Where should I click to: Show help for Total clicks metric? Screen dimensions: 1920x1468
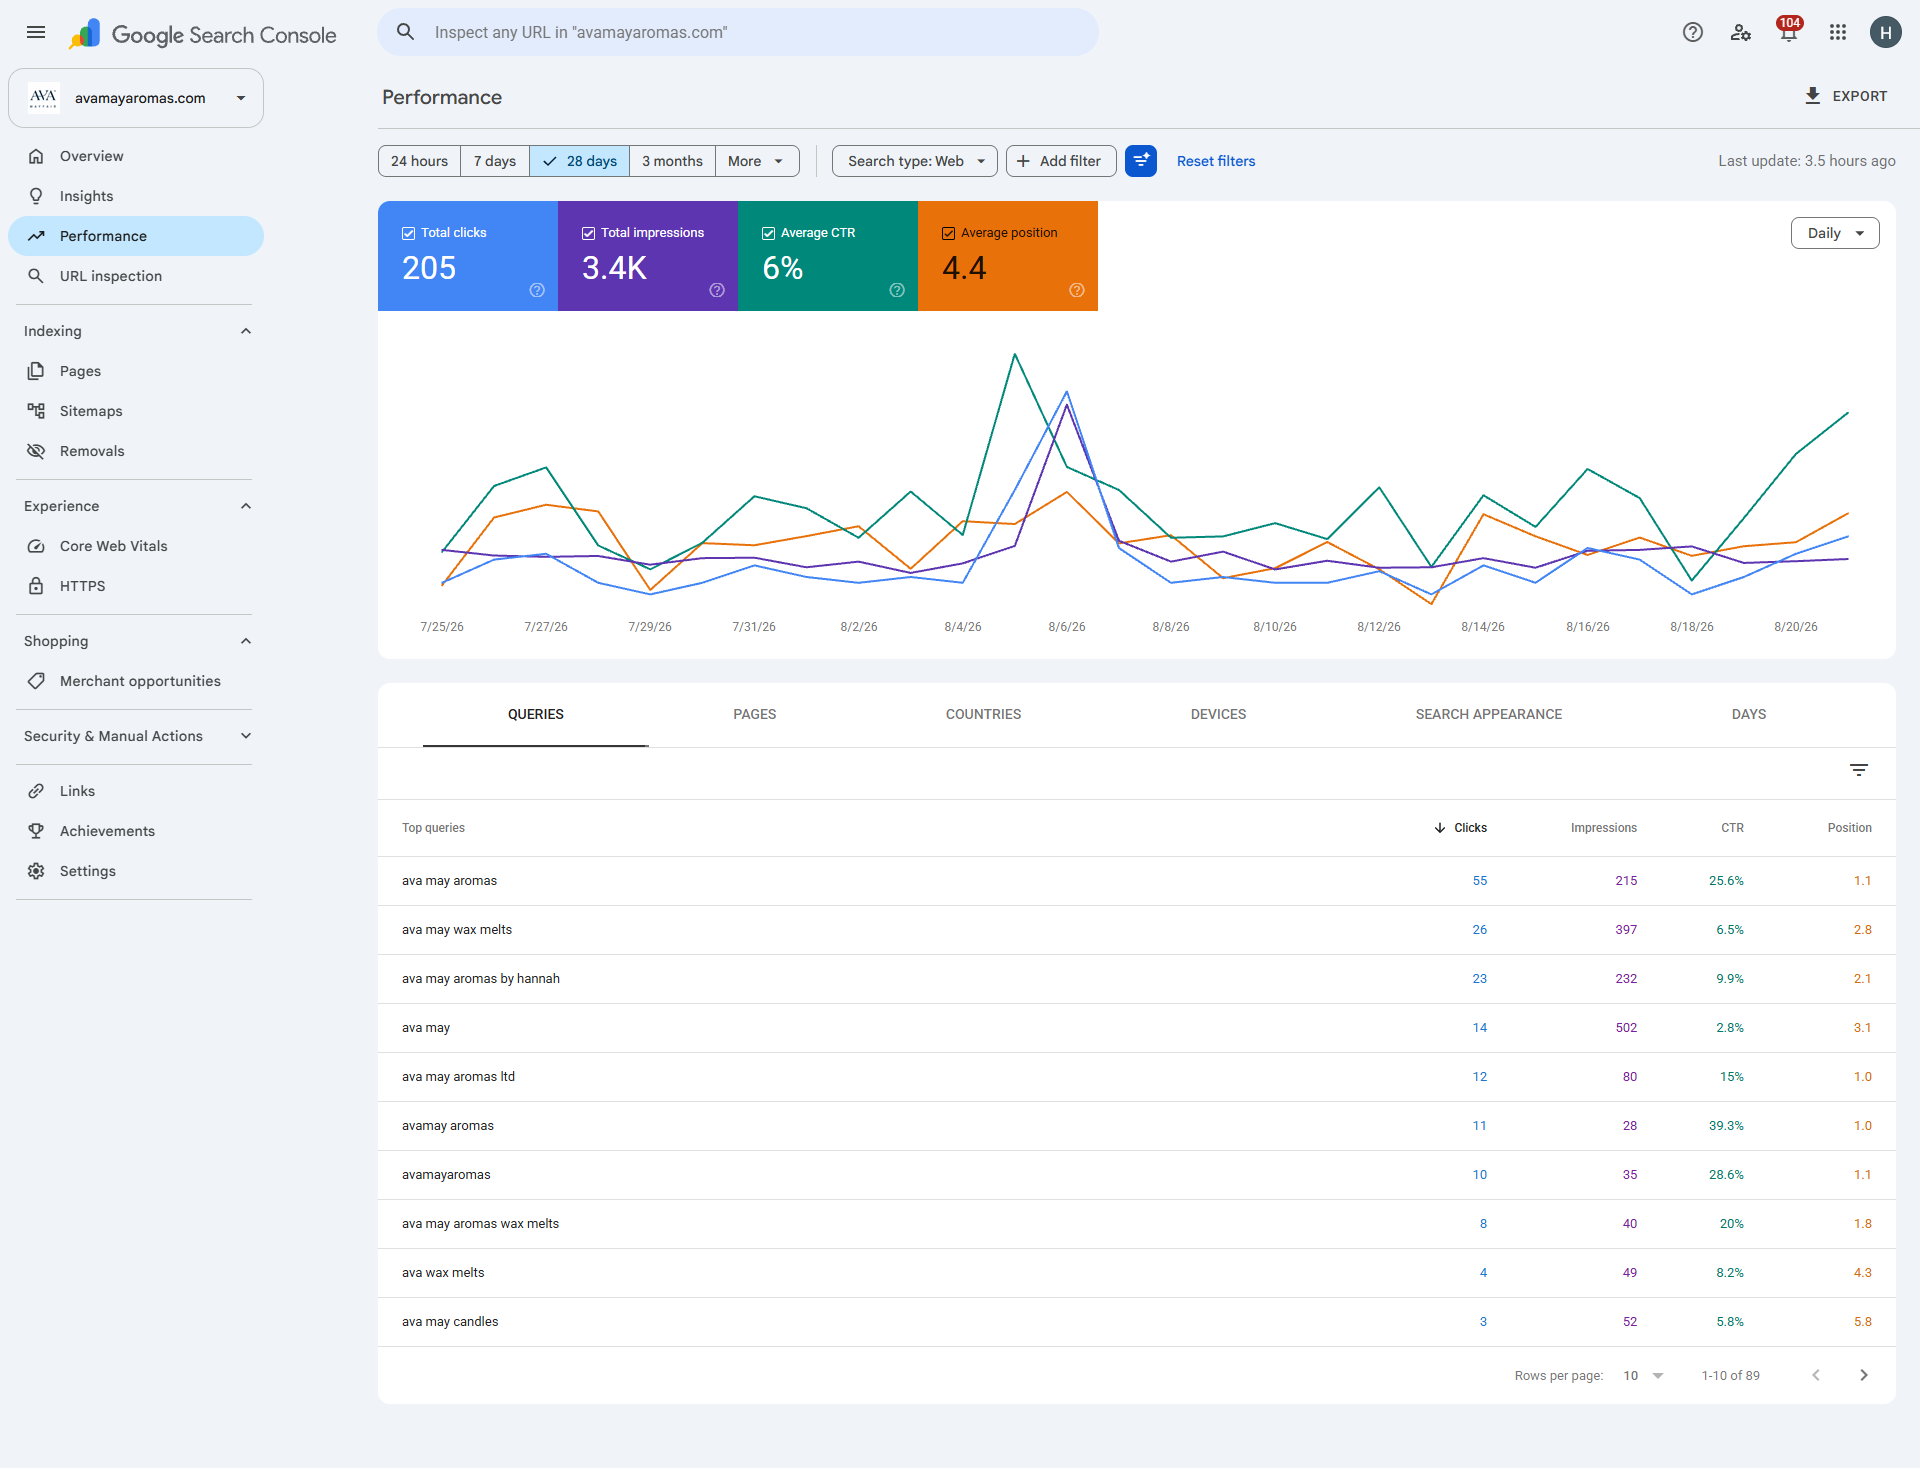pyautogui.click(x=537, y=290)
